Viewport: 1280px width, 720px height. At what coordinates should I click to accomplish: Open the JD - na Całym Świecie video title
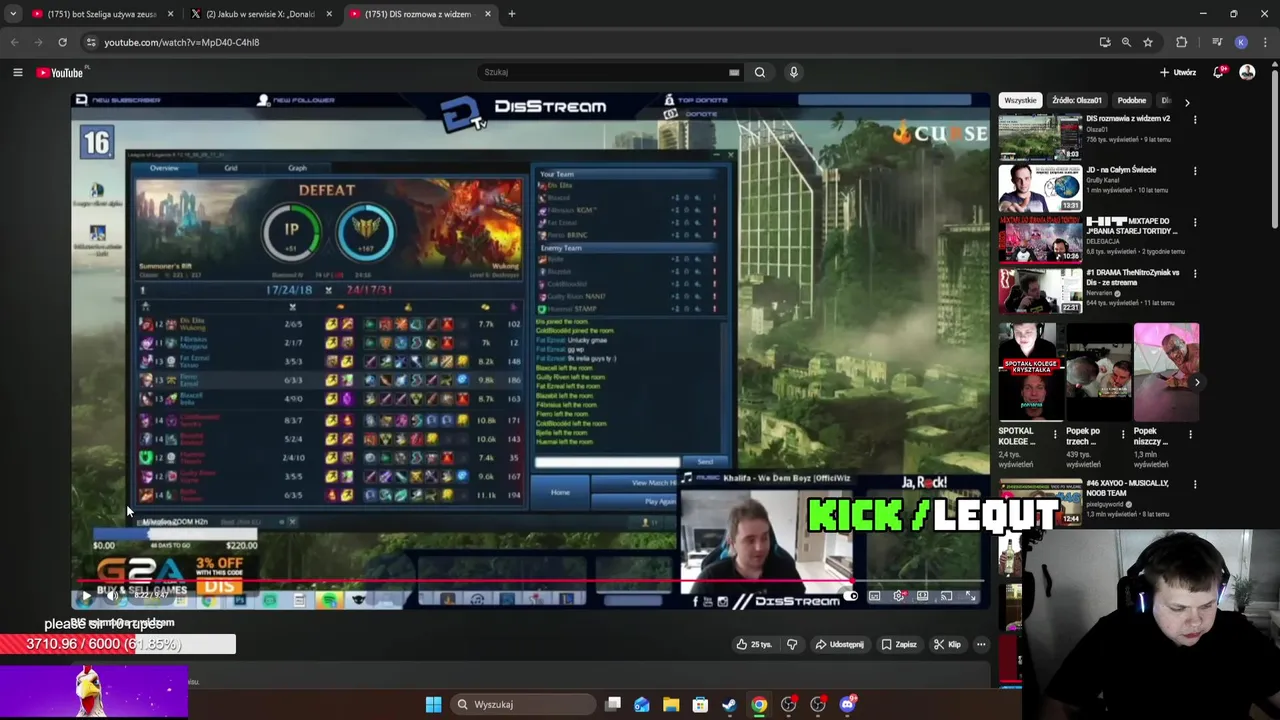coord(1121,170)
